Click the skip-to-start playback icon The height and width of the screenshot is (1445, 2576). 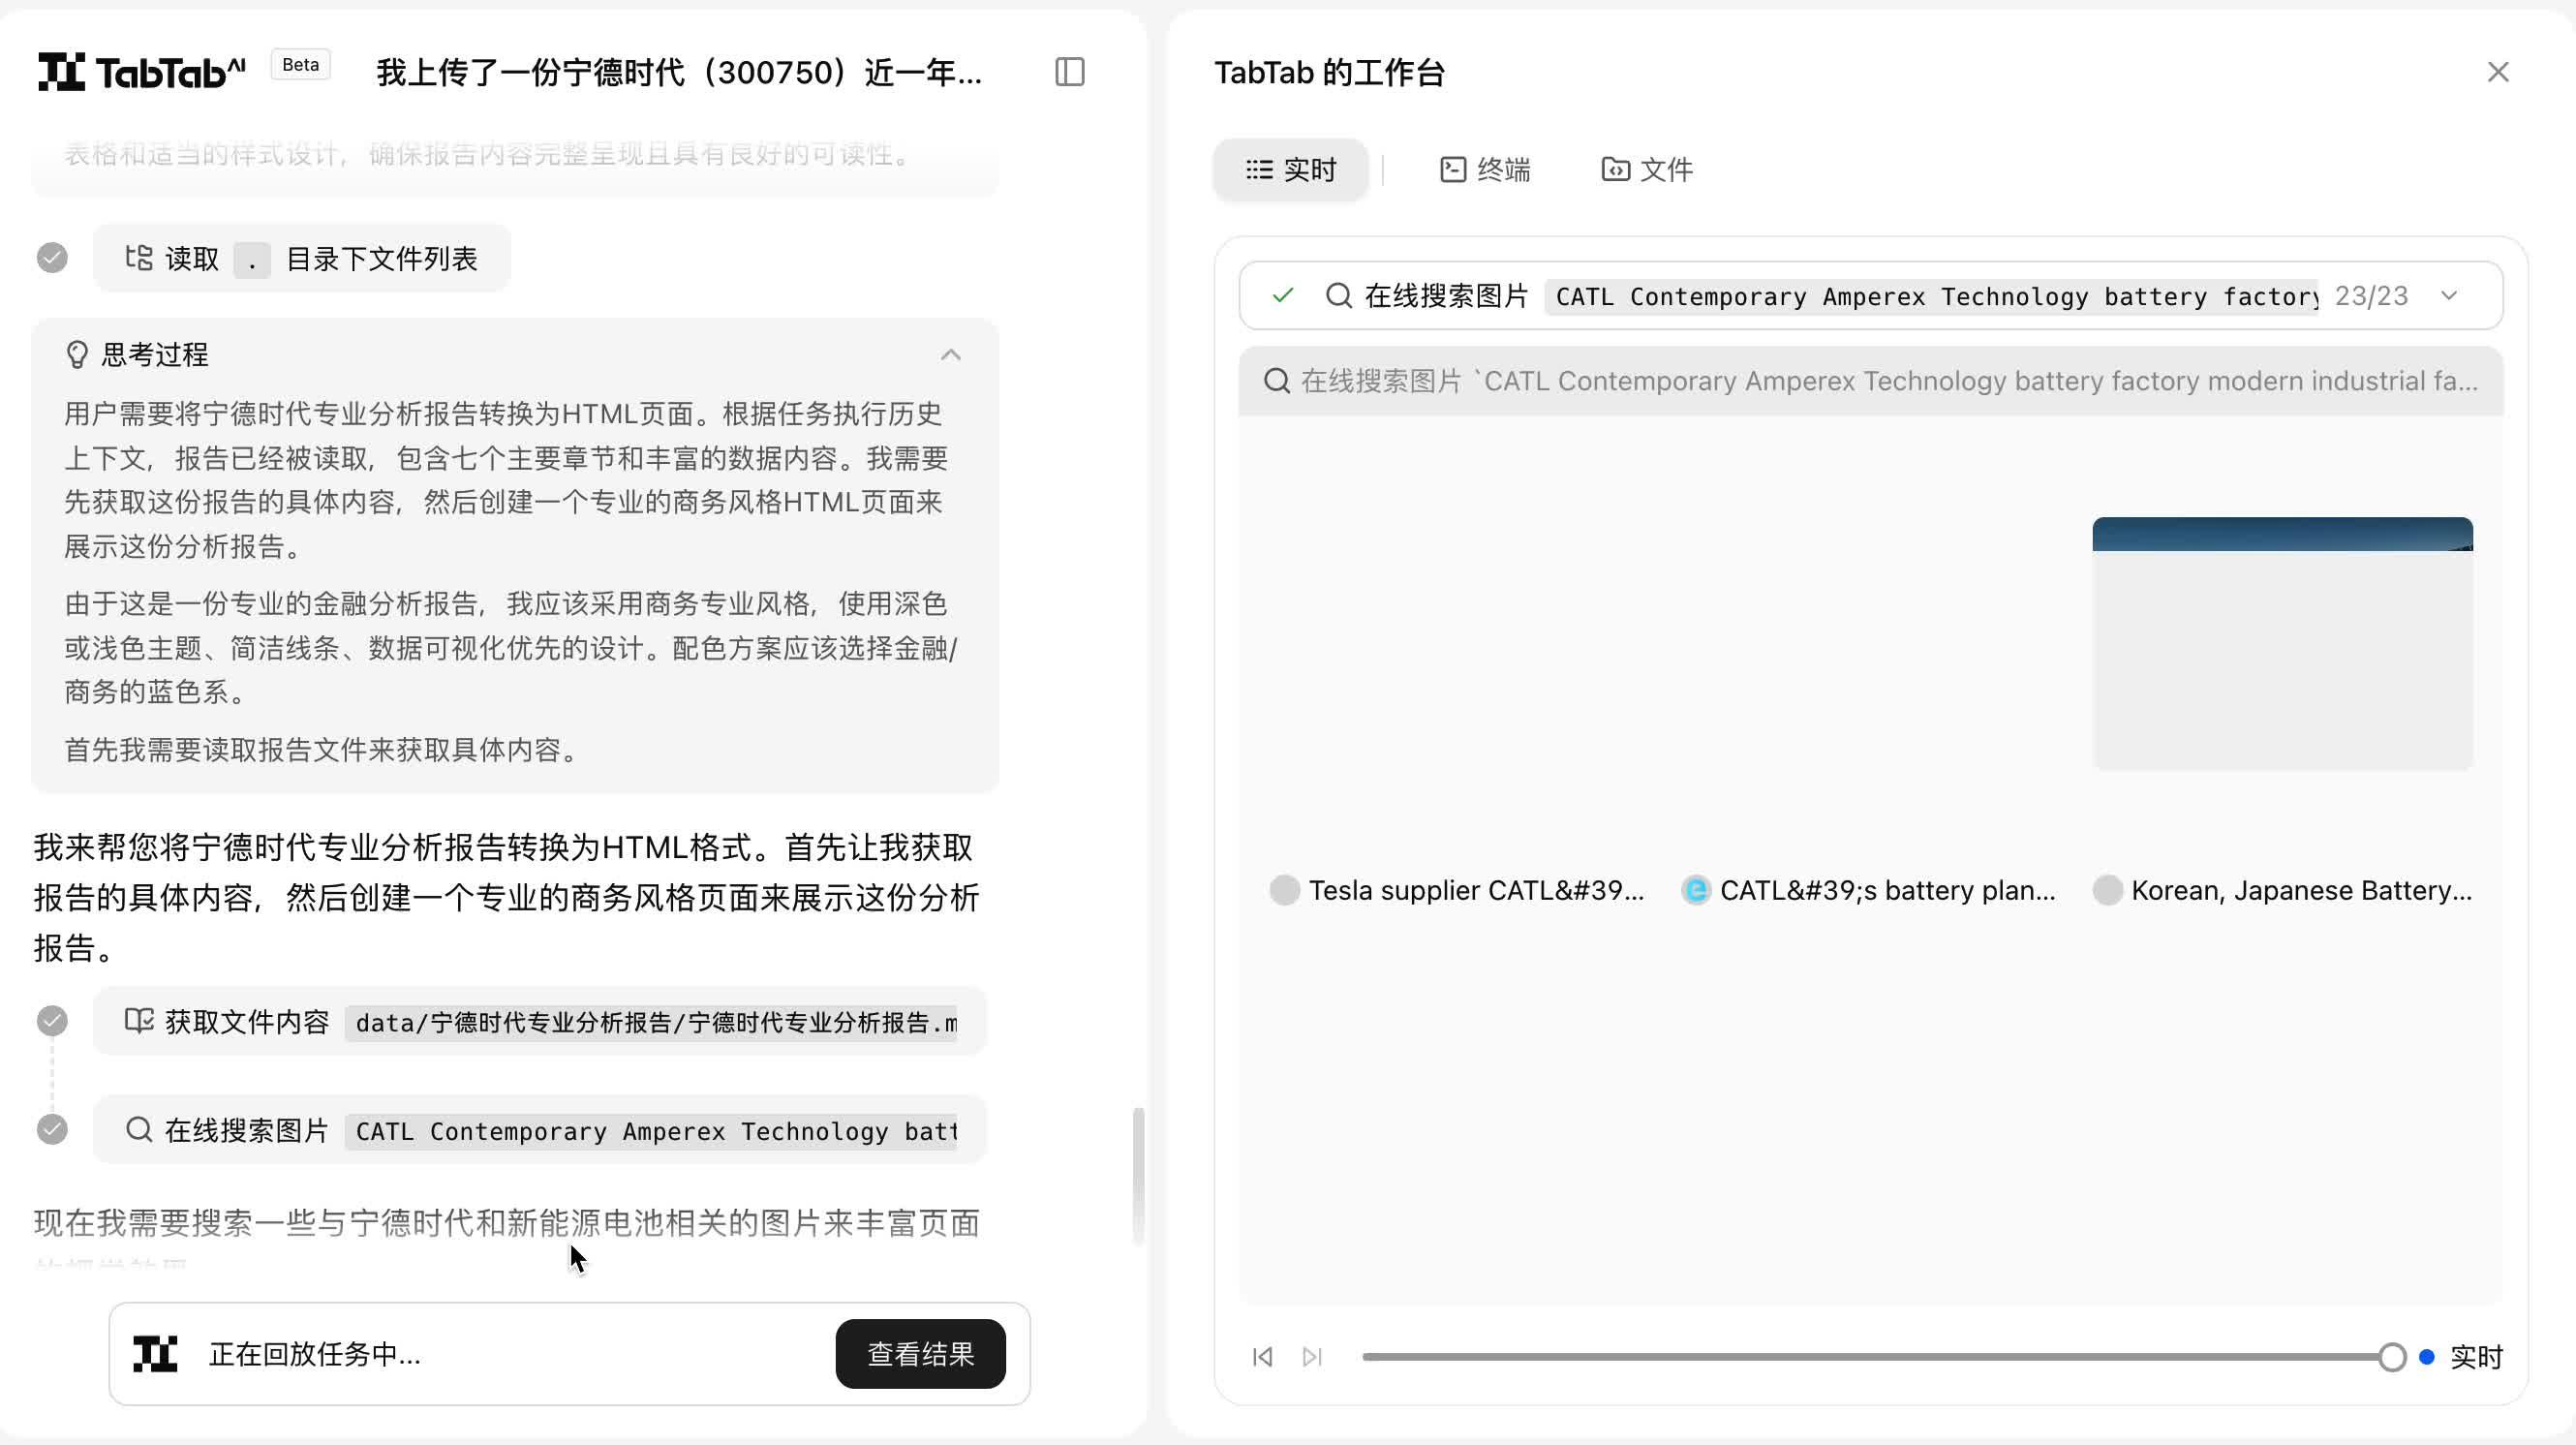click(x=1261, y=1356)
